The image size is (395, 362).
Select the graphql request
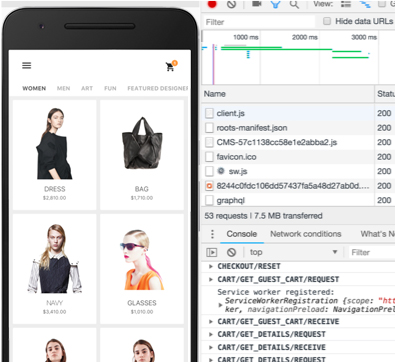298,200
